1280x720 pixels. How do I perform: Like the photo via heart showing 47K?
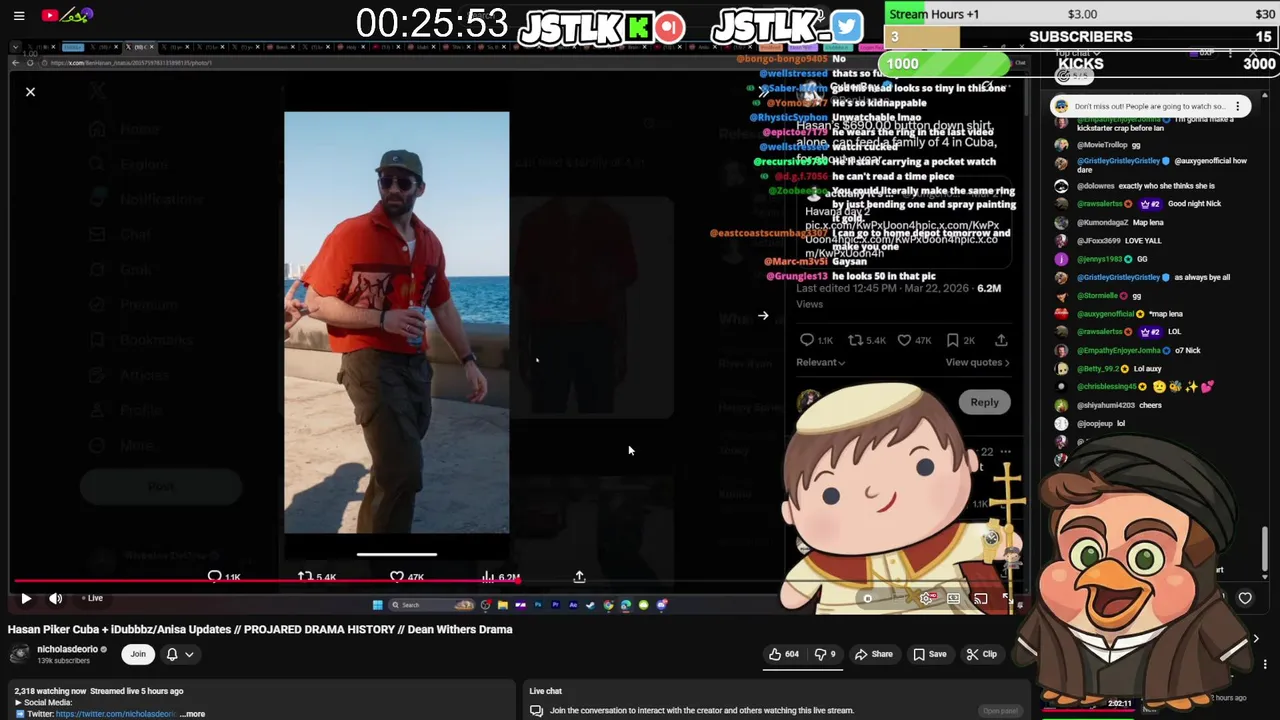(397, 577)
